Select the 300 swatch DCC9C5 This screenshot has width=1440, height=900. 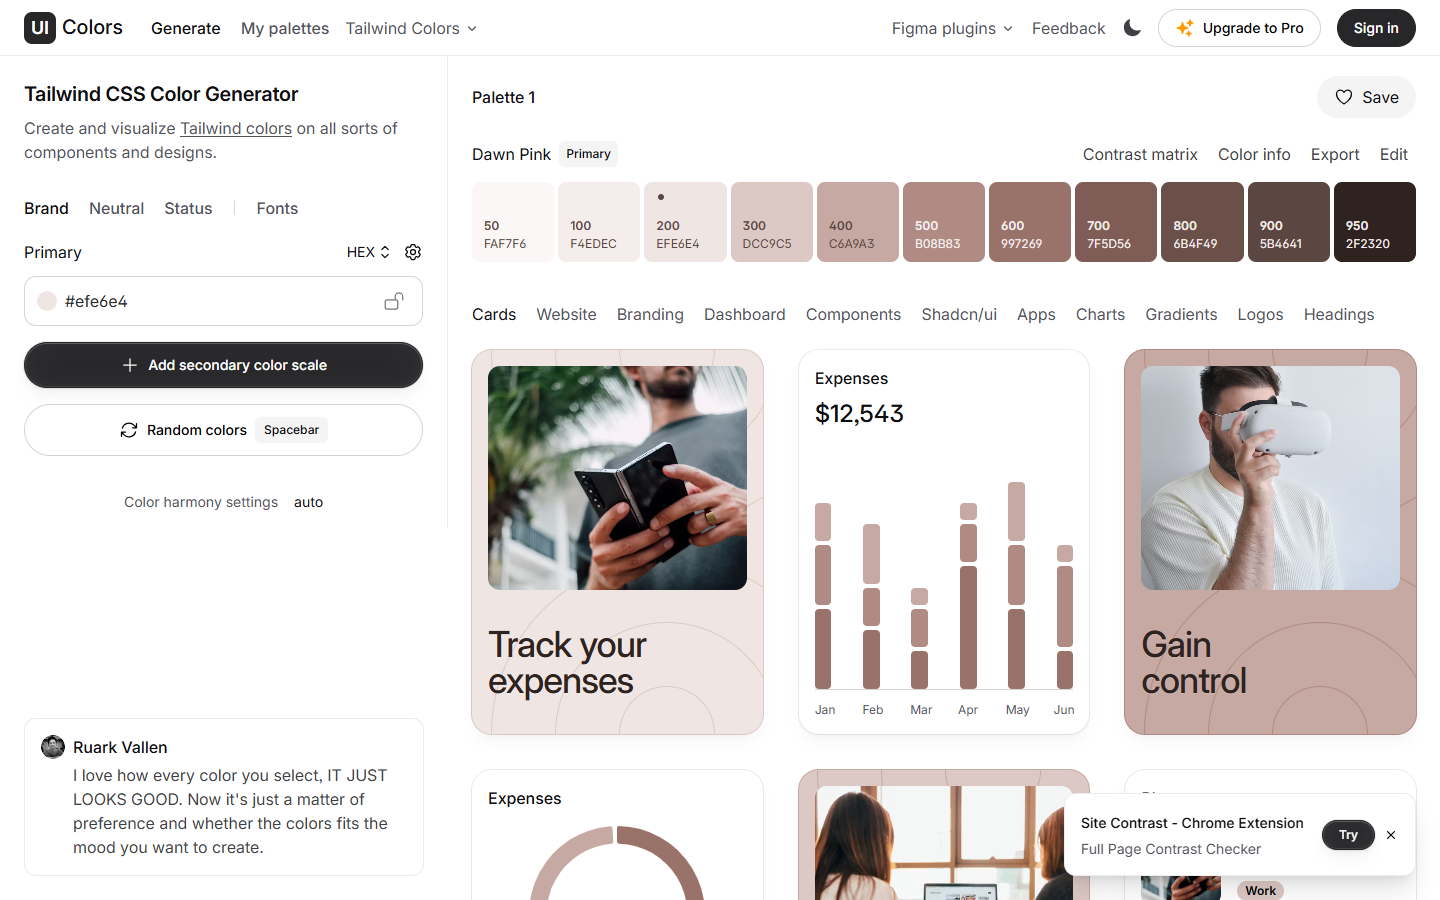tap(772, 222)
